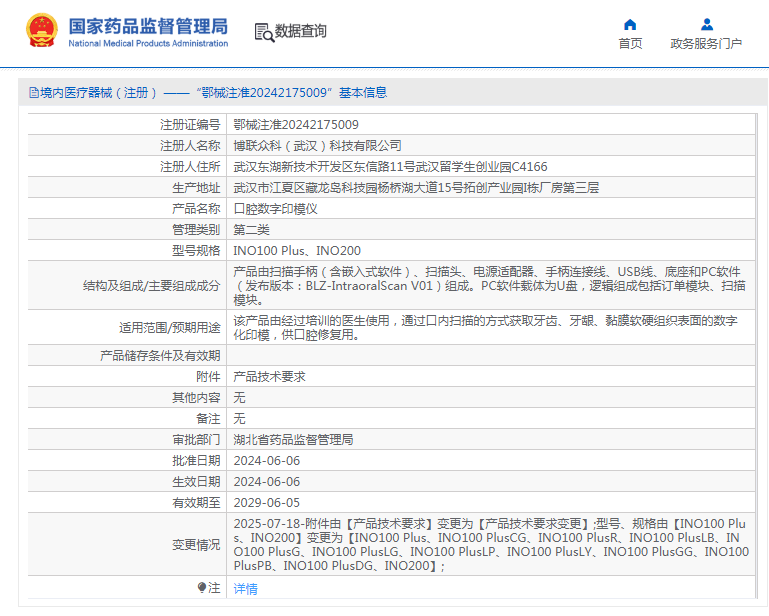The width and height of the screenshot is (769, 616).
Task: Click the 无 value in 其他内容 row
Action: [x=239, y=398]
